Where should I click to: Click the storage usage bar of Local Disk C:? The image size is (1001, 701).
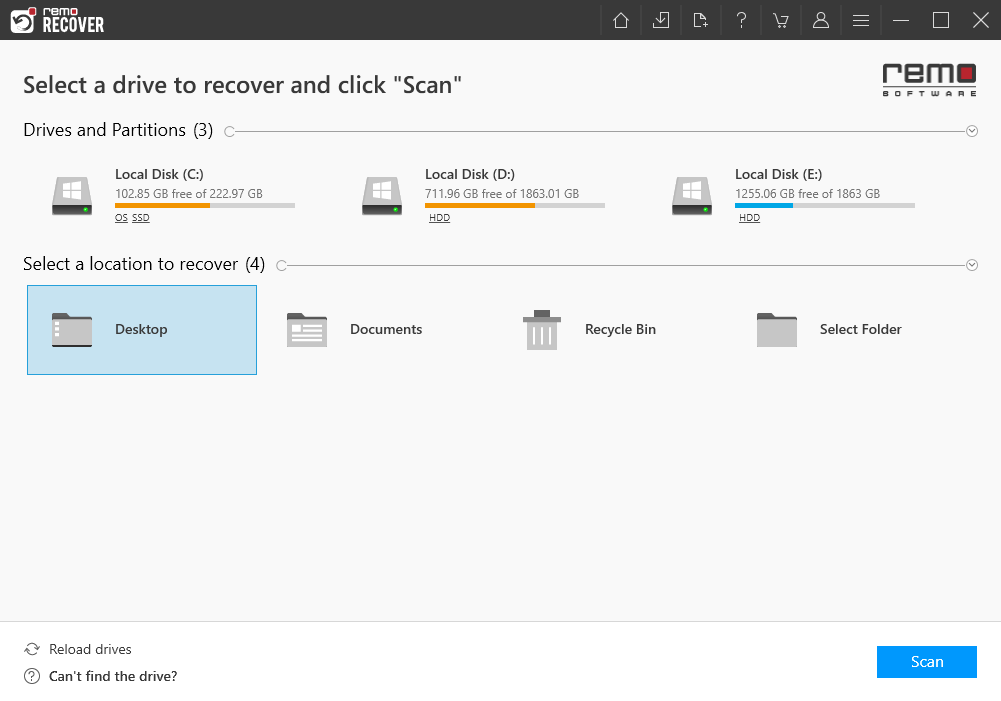point(204,205)
